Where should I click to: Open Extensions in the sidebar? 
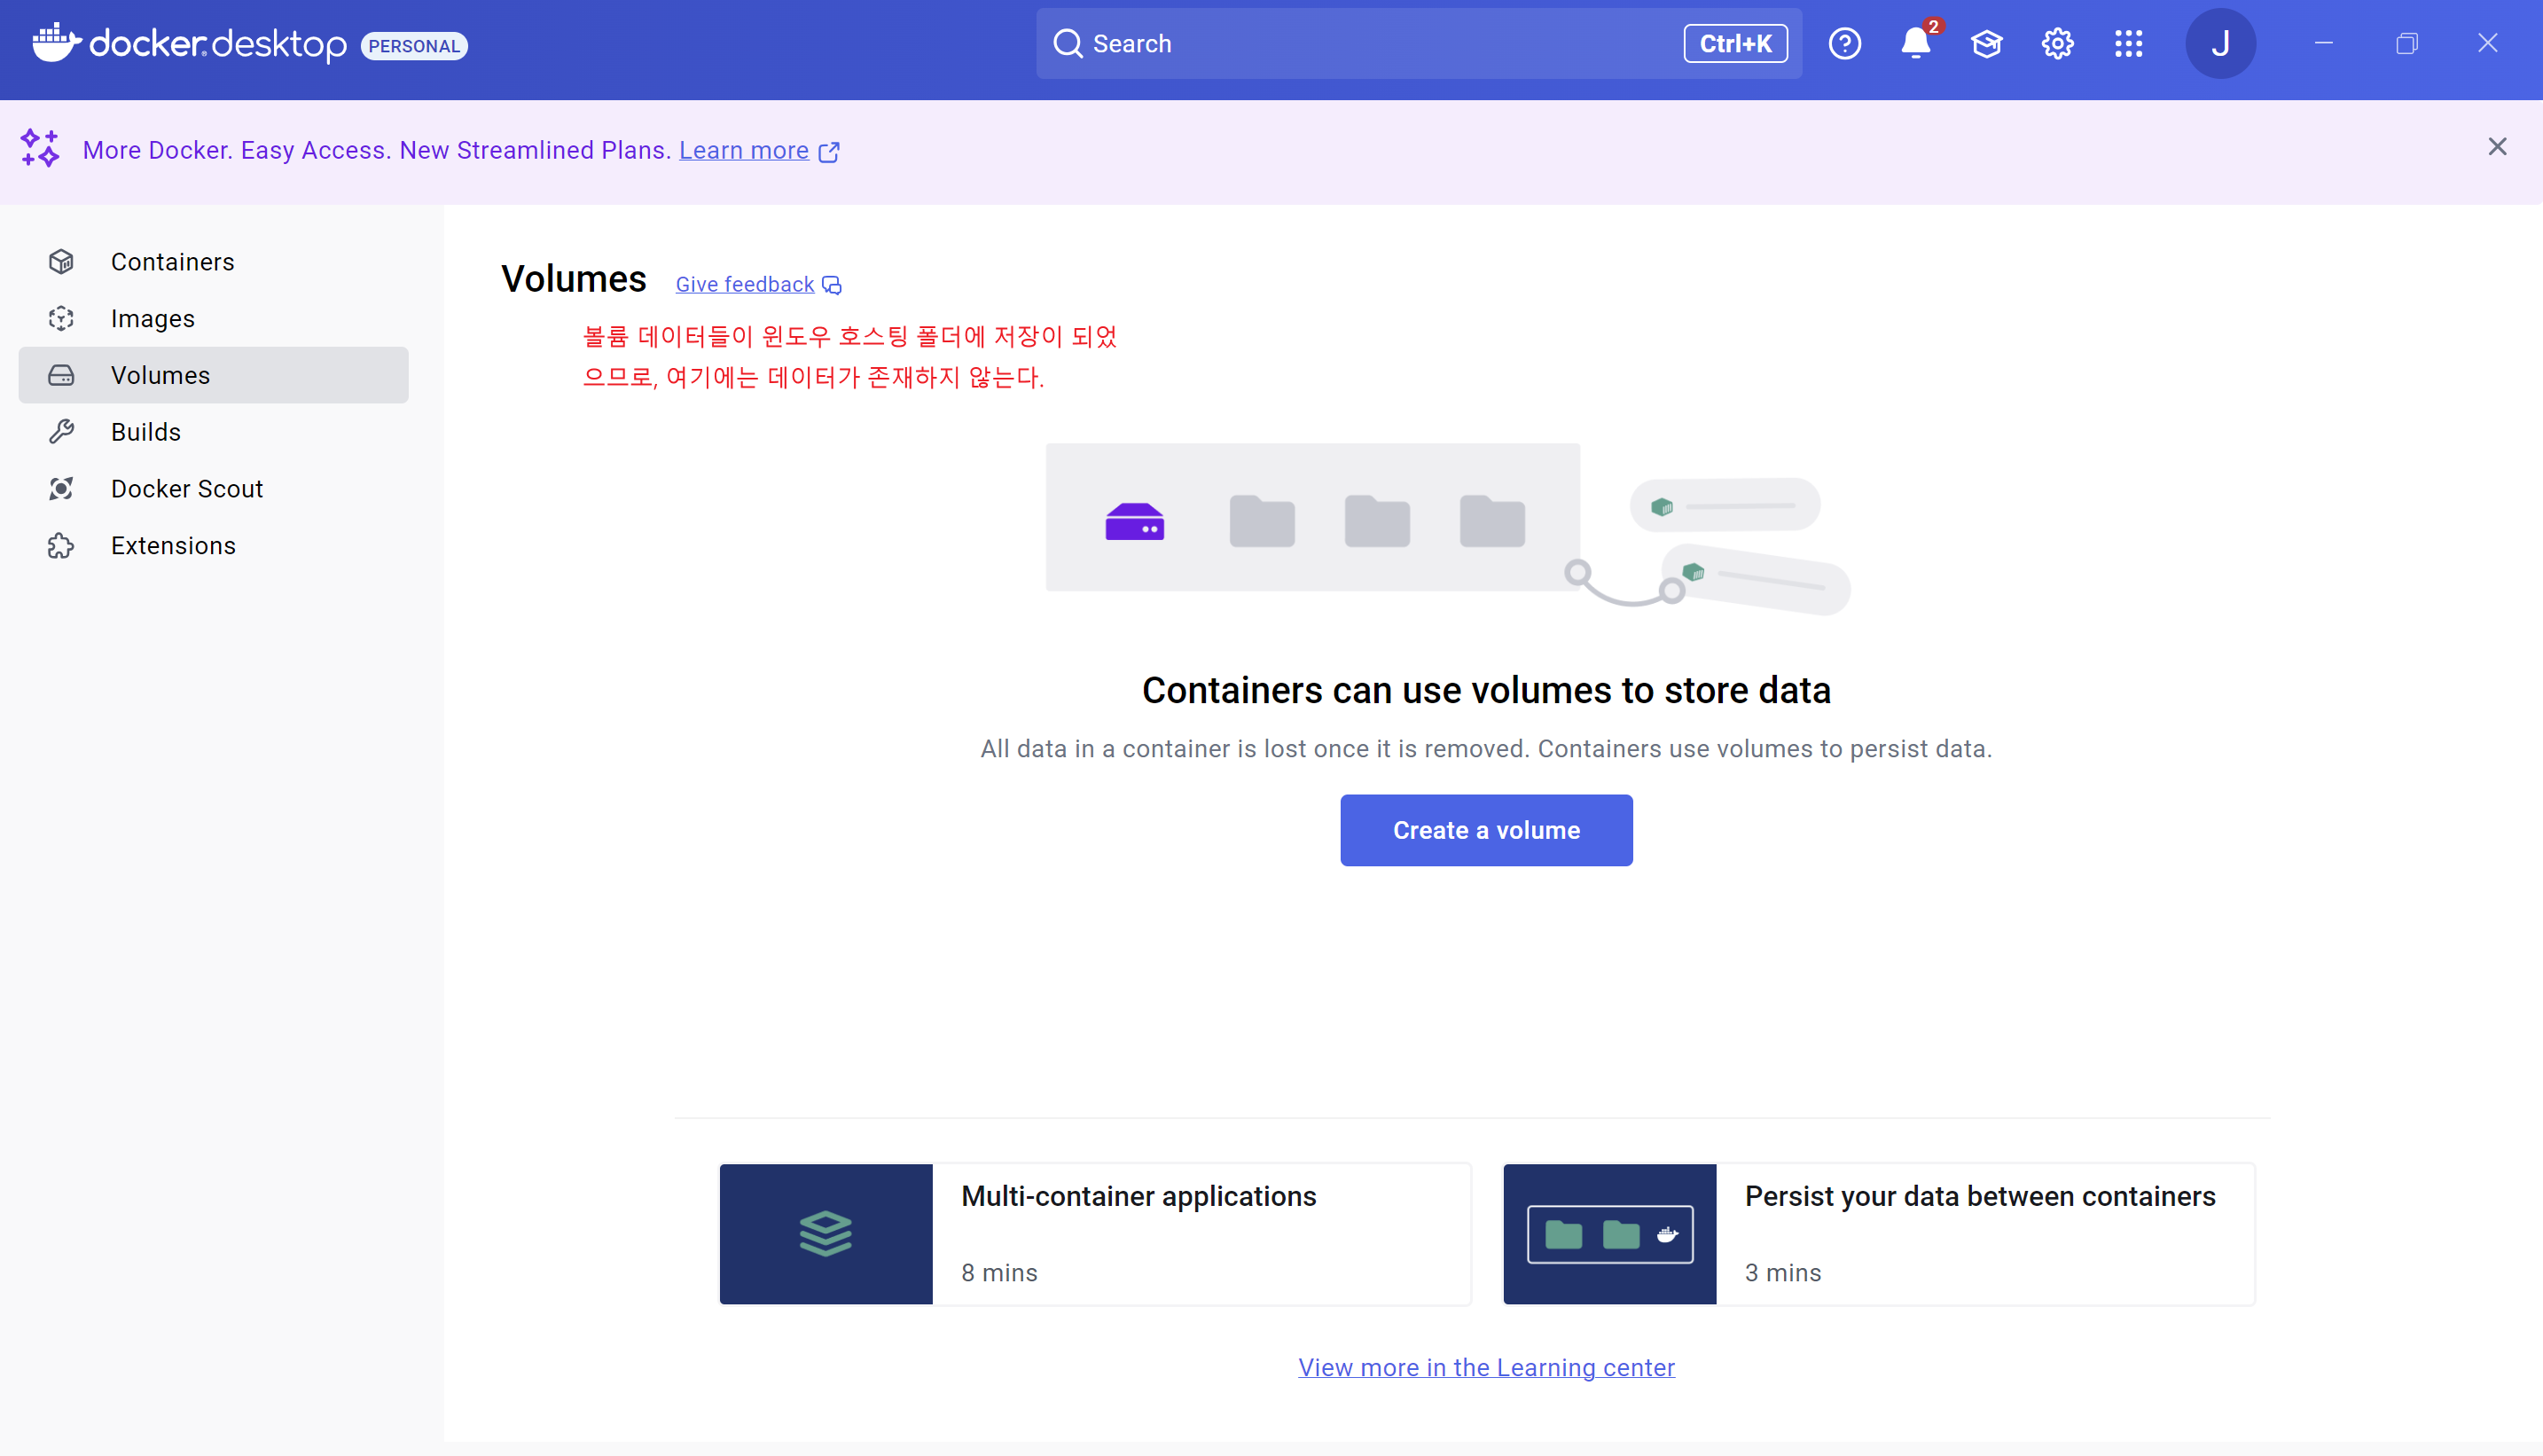[x=173, y=546]
